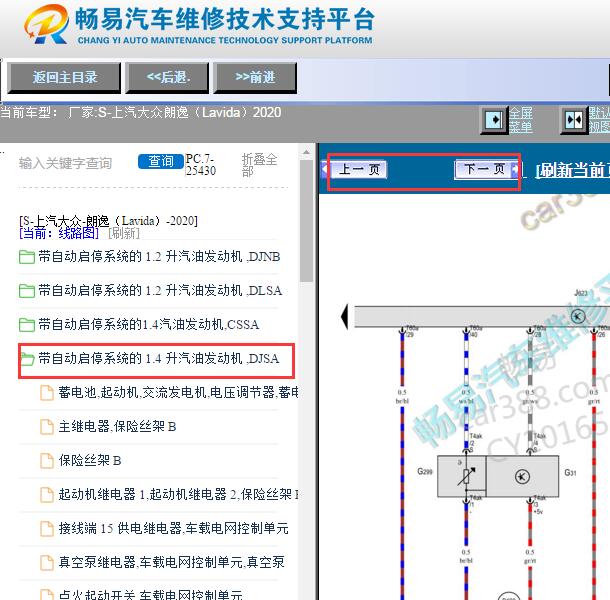The width and height of the screenshot is (610, 600).
Task: Click folder icon beside the DLSA entry
Action: [x=27, y=291]
